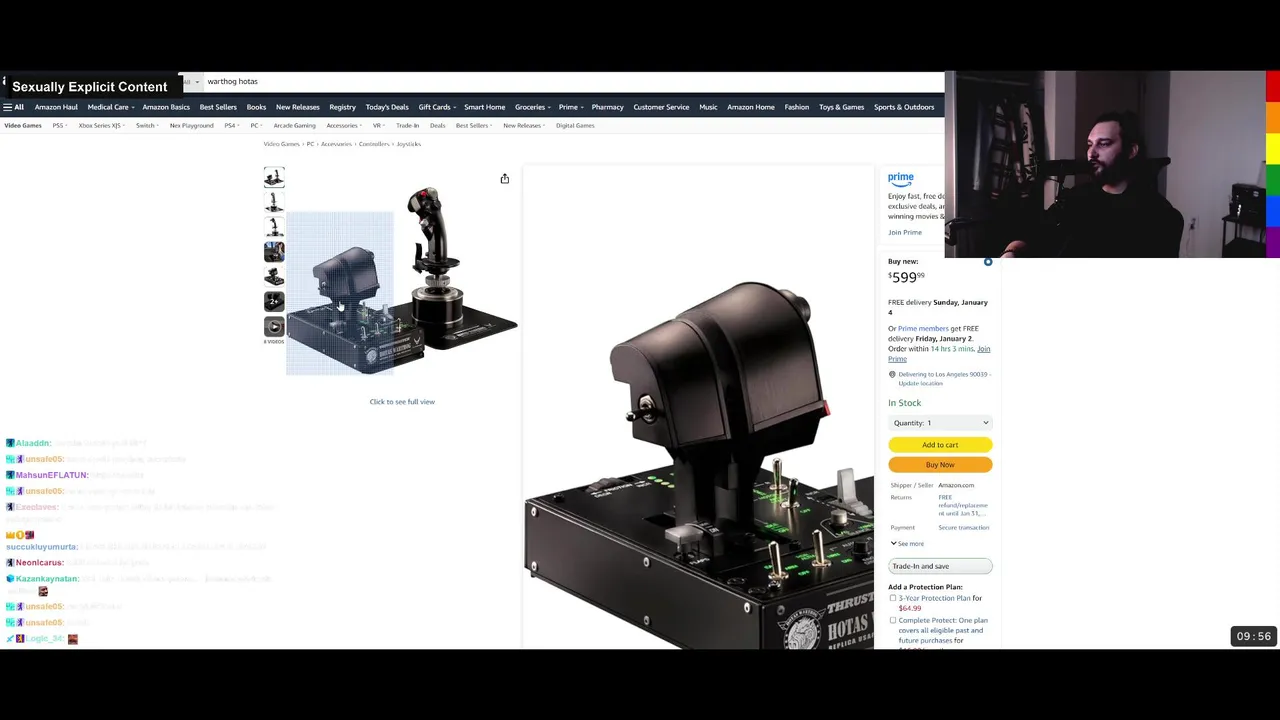
Task: Check the Complete Protect plan box
Action: tap(893, 620)
